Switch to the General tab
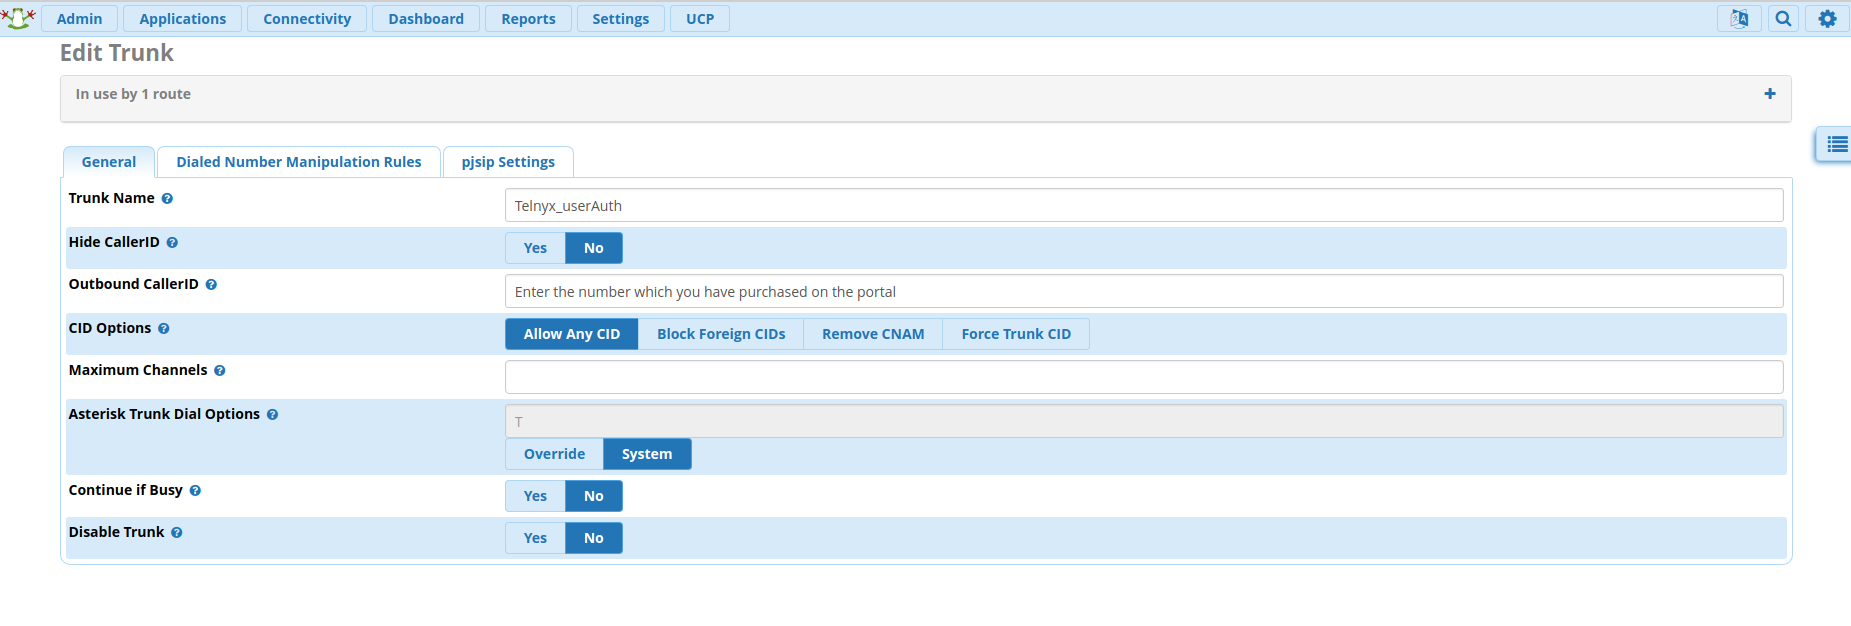 pos(109,162)
